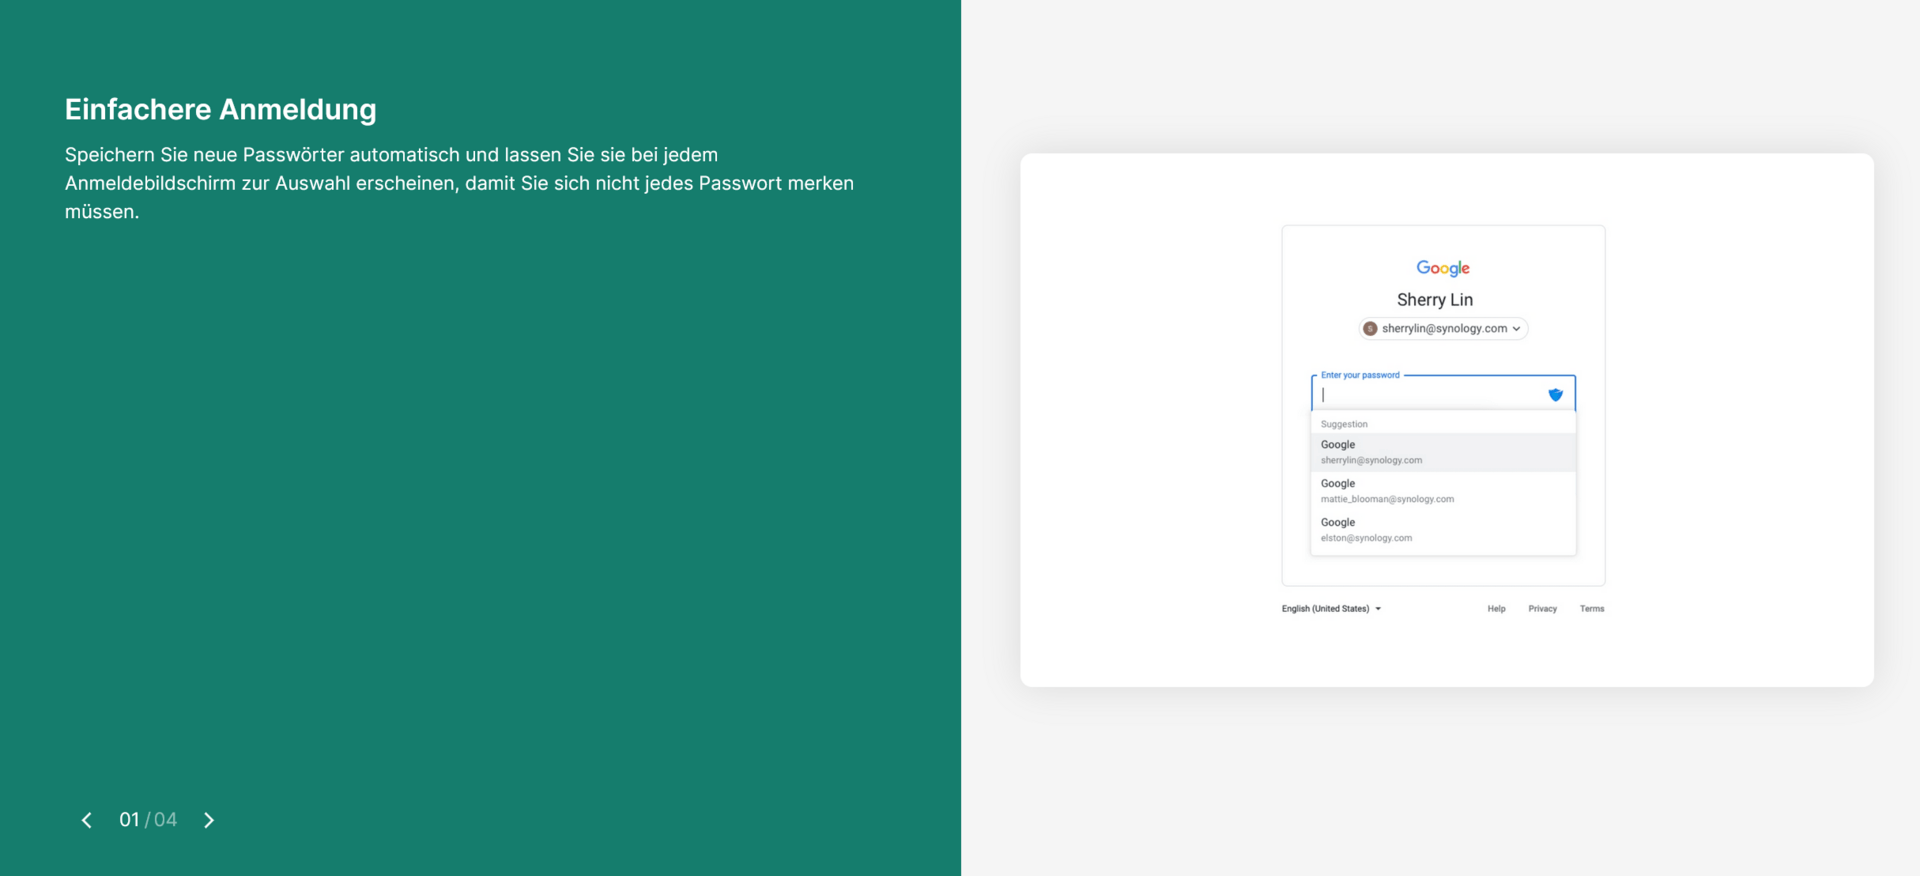
Task: Go to the next slide arrow
Action: point(209,820)
